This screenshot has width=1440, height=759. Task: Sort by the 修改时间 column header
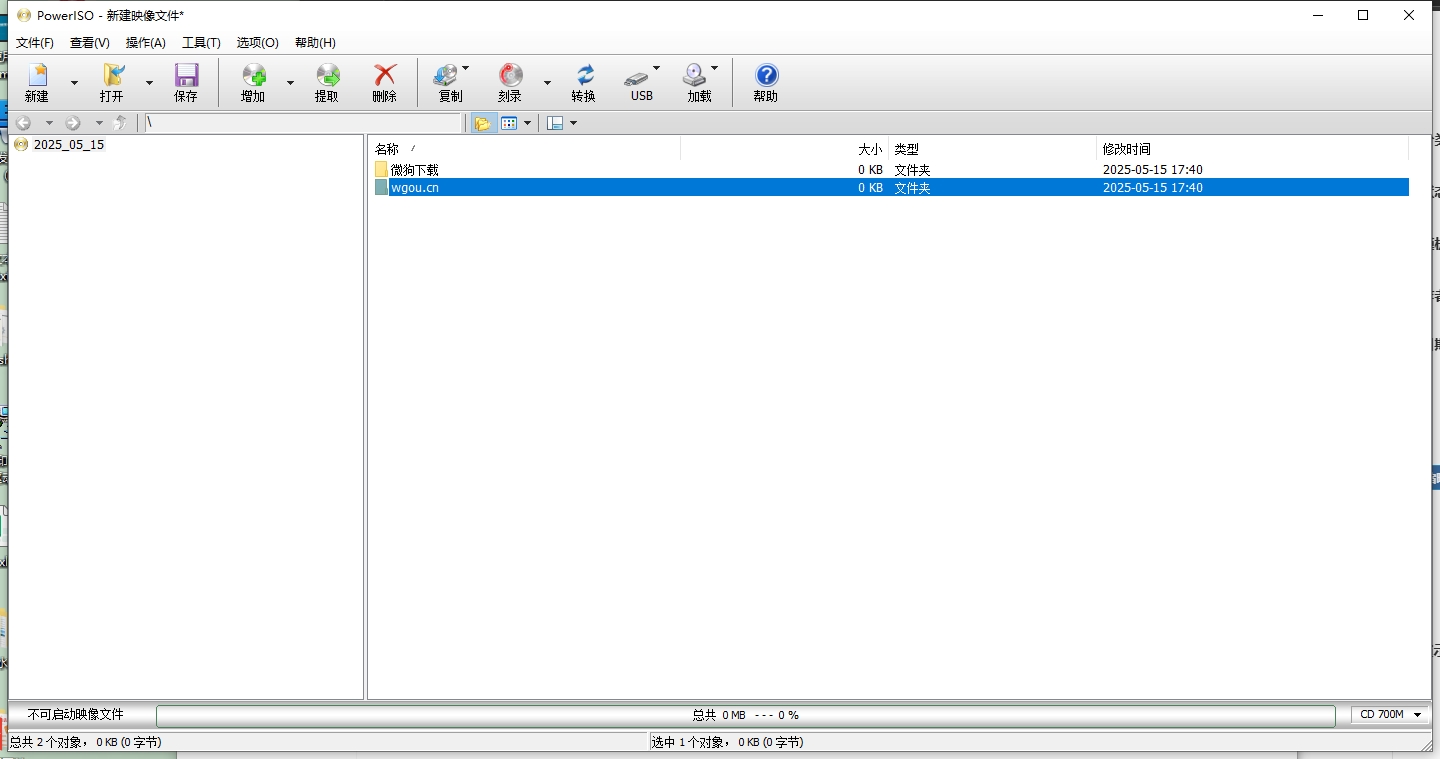(x=1253, y=149)
